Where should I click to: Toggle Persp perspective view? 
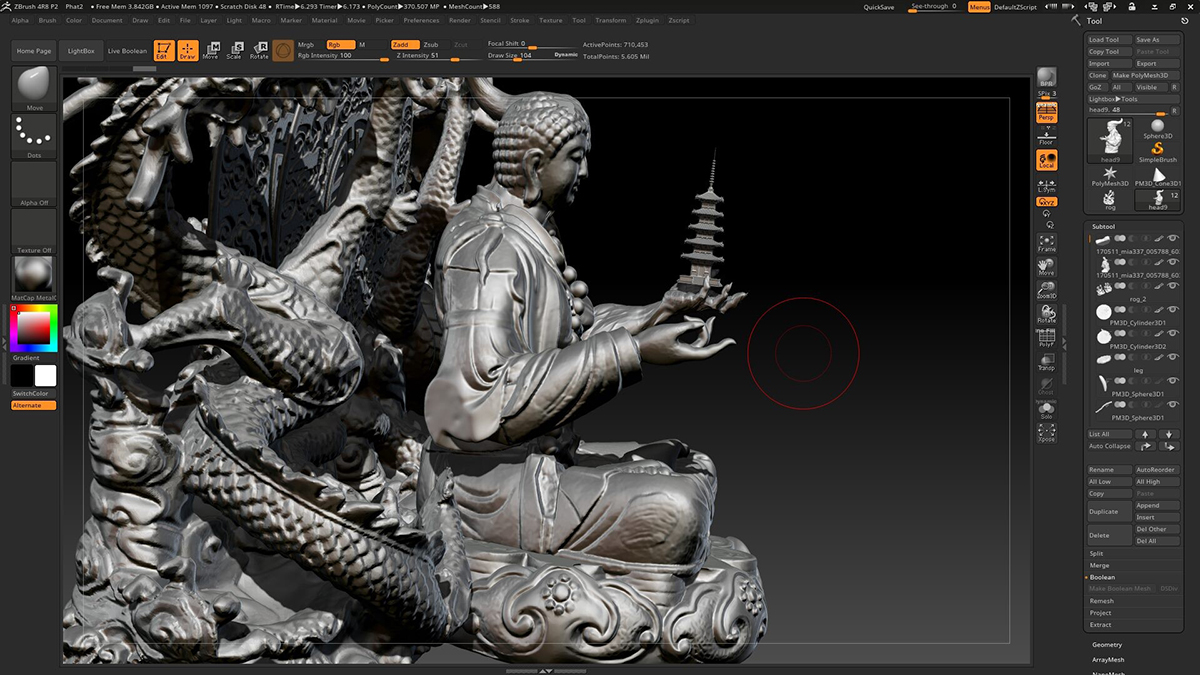point(1046,115)
